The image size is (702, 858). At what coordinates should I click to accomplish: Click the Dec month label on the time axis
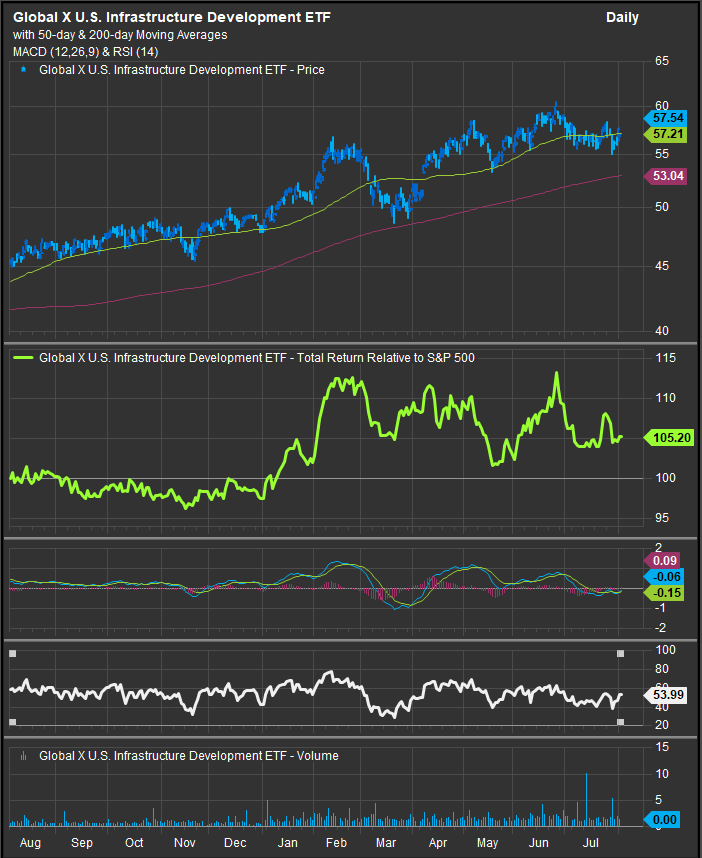pos(235,843)
